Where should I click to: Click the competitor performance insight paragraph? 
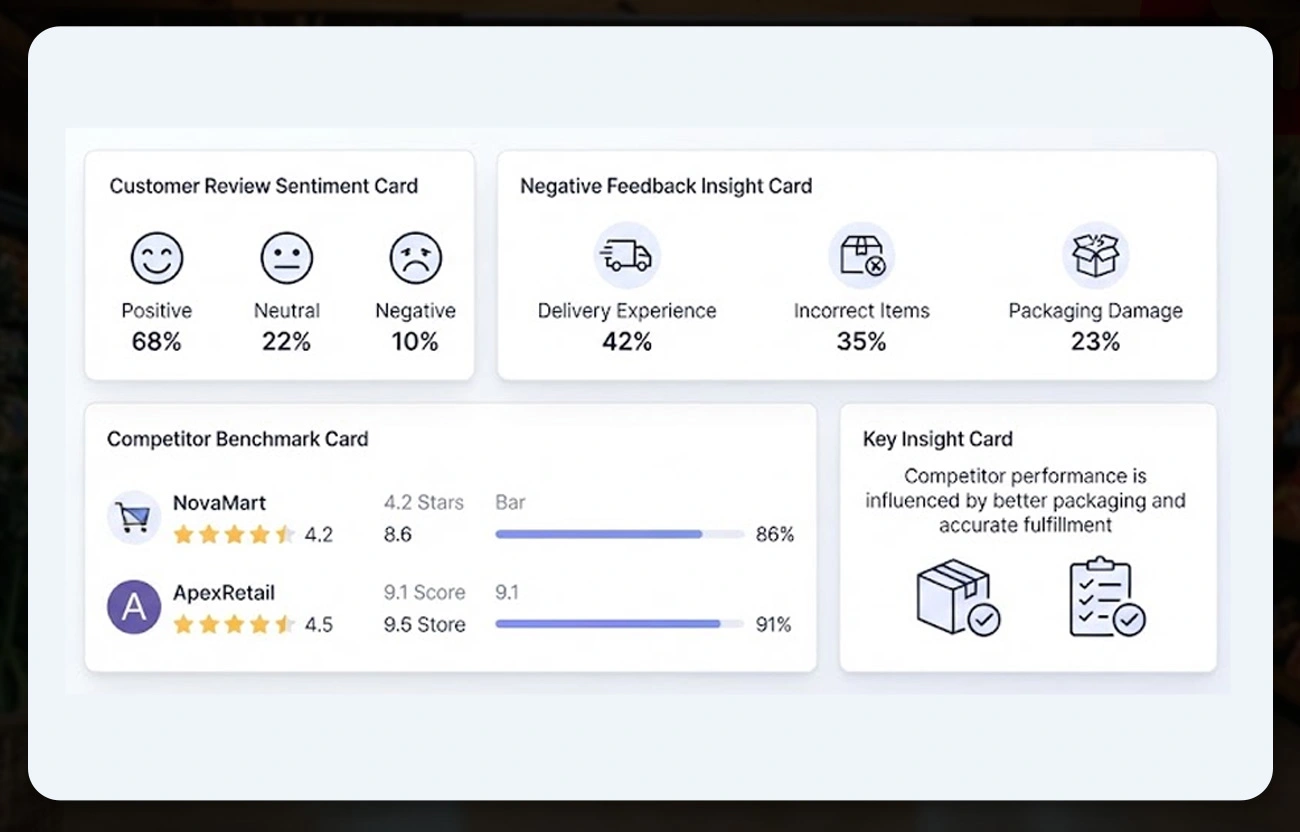pyautogui.click(x=1026, y=500)
